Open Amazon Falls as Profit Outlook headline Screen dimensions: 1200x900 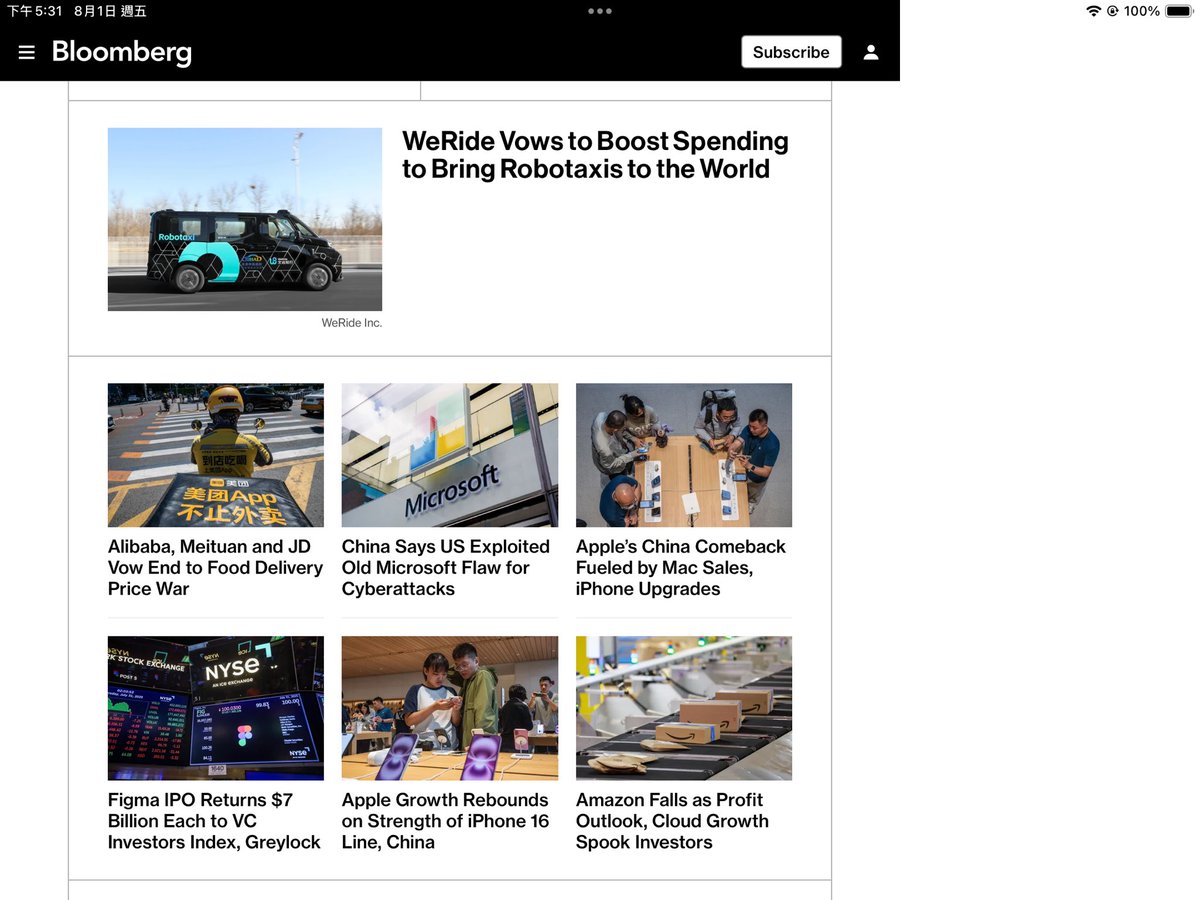(672, 821)
